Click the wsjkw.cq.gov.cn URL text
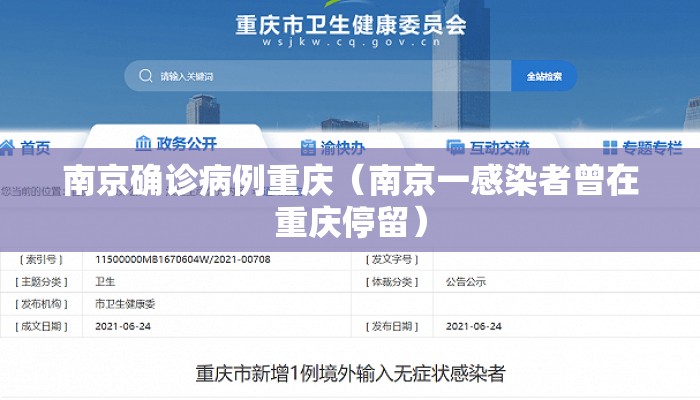This screenshot has width=700, height=400. coord(351,42)
